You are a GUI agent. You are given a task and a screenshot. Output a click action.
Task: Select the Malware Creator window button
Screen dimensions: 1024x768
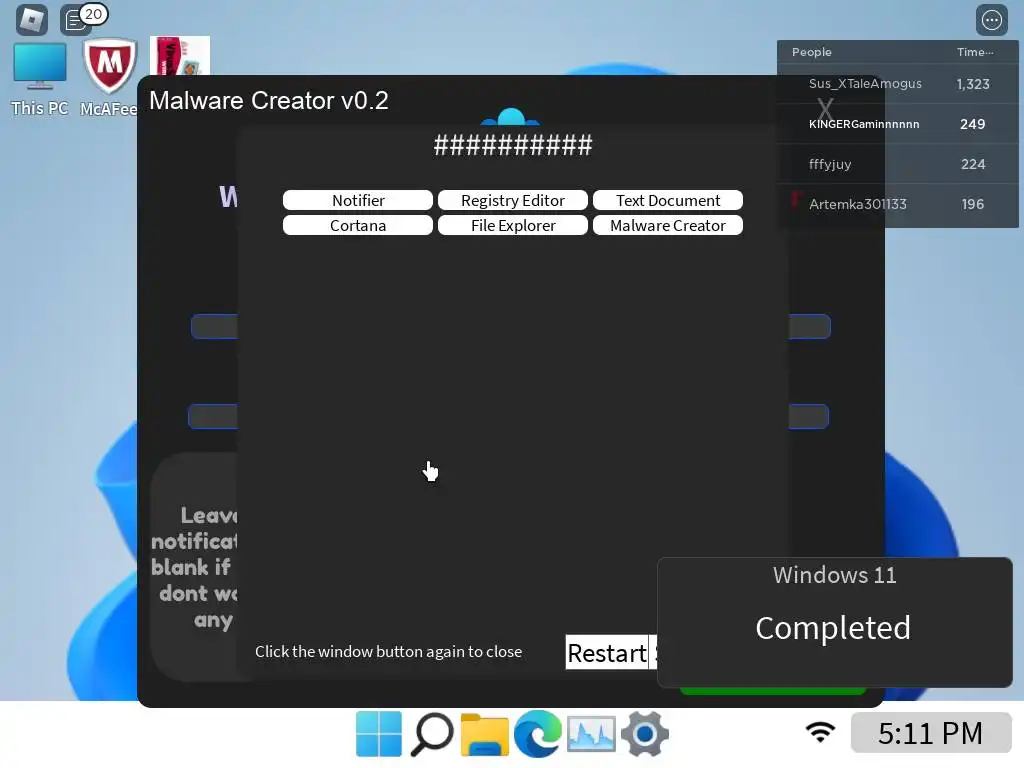pos(667,225)
